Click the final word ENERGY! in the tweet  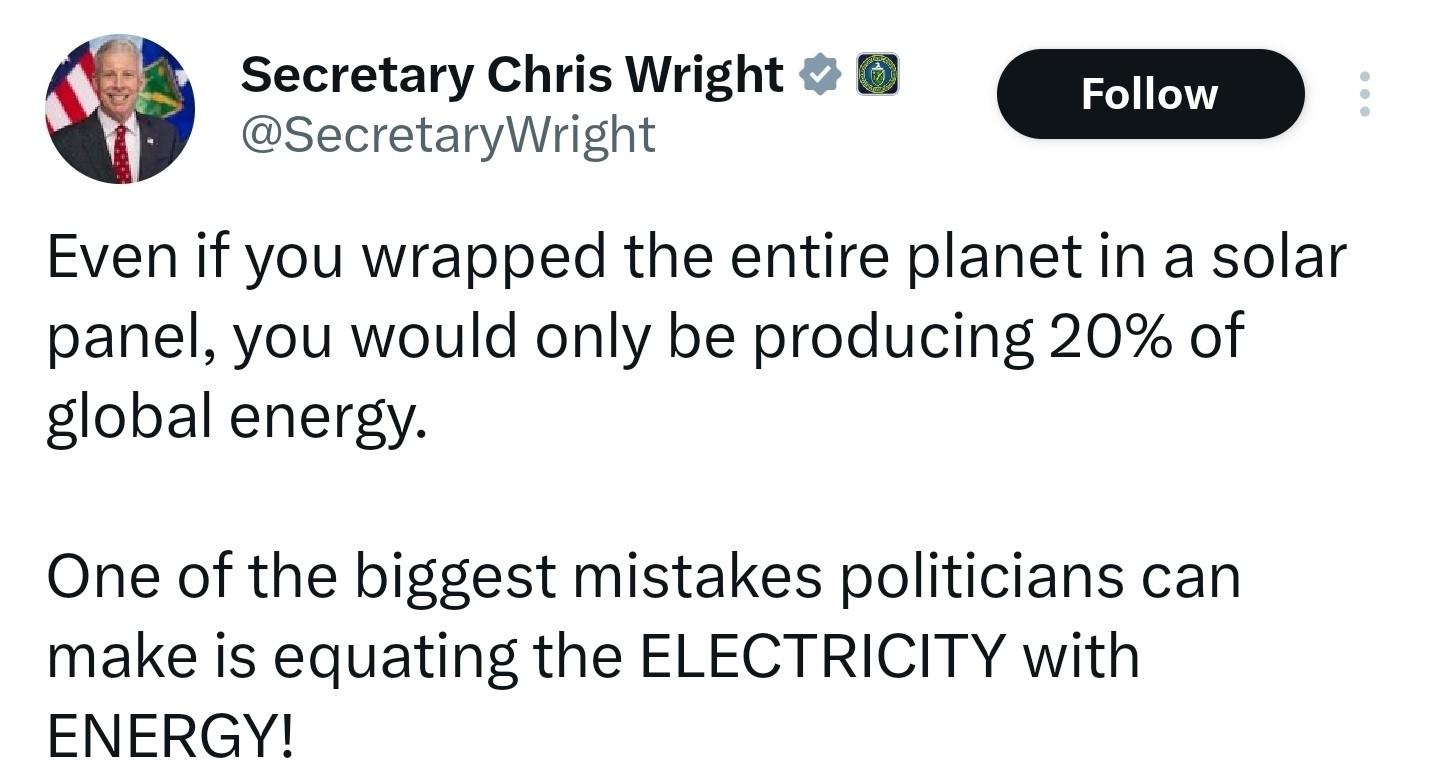point(171,737)
